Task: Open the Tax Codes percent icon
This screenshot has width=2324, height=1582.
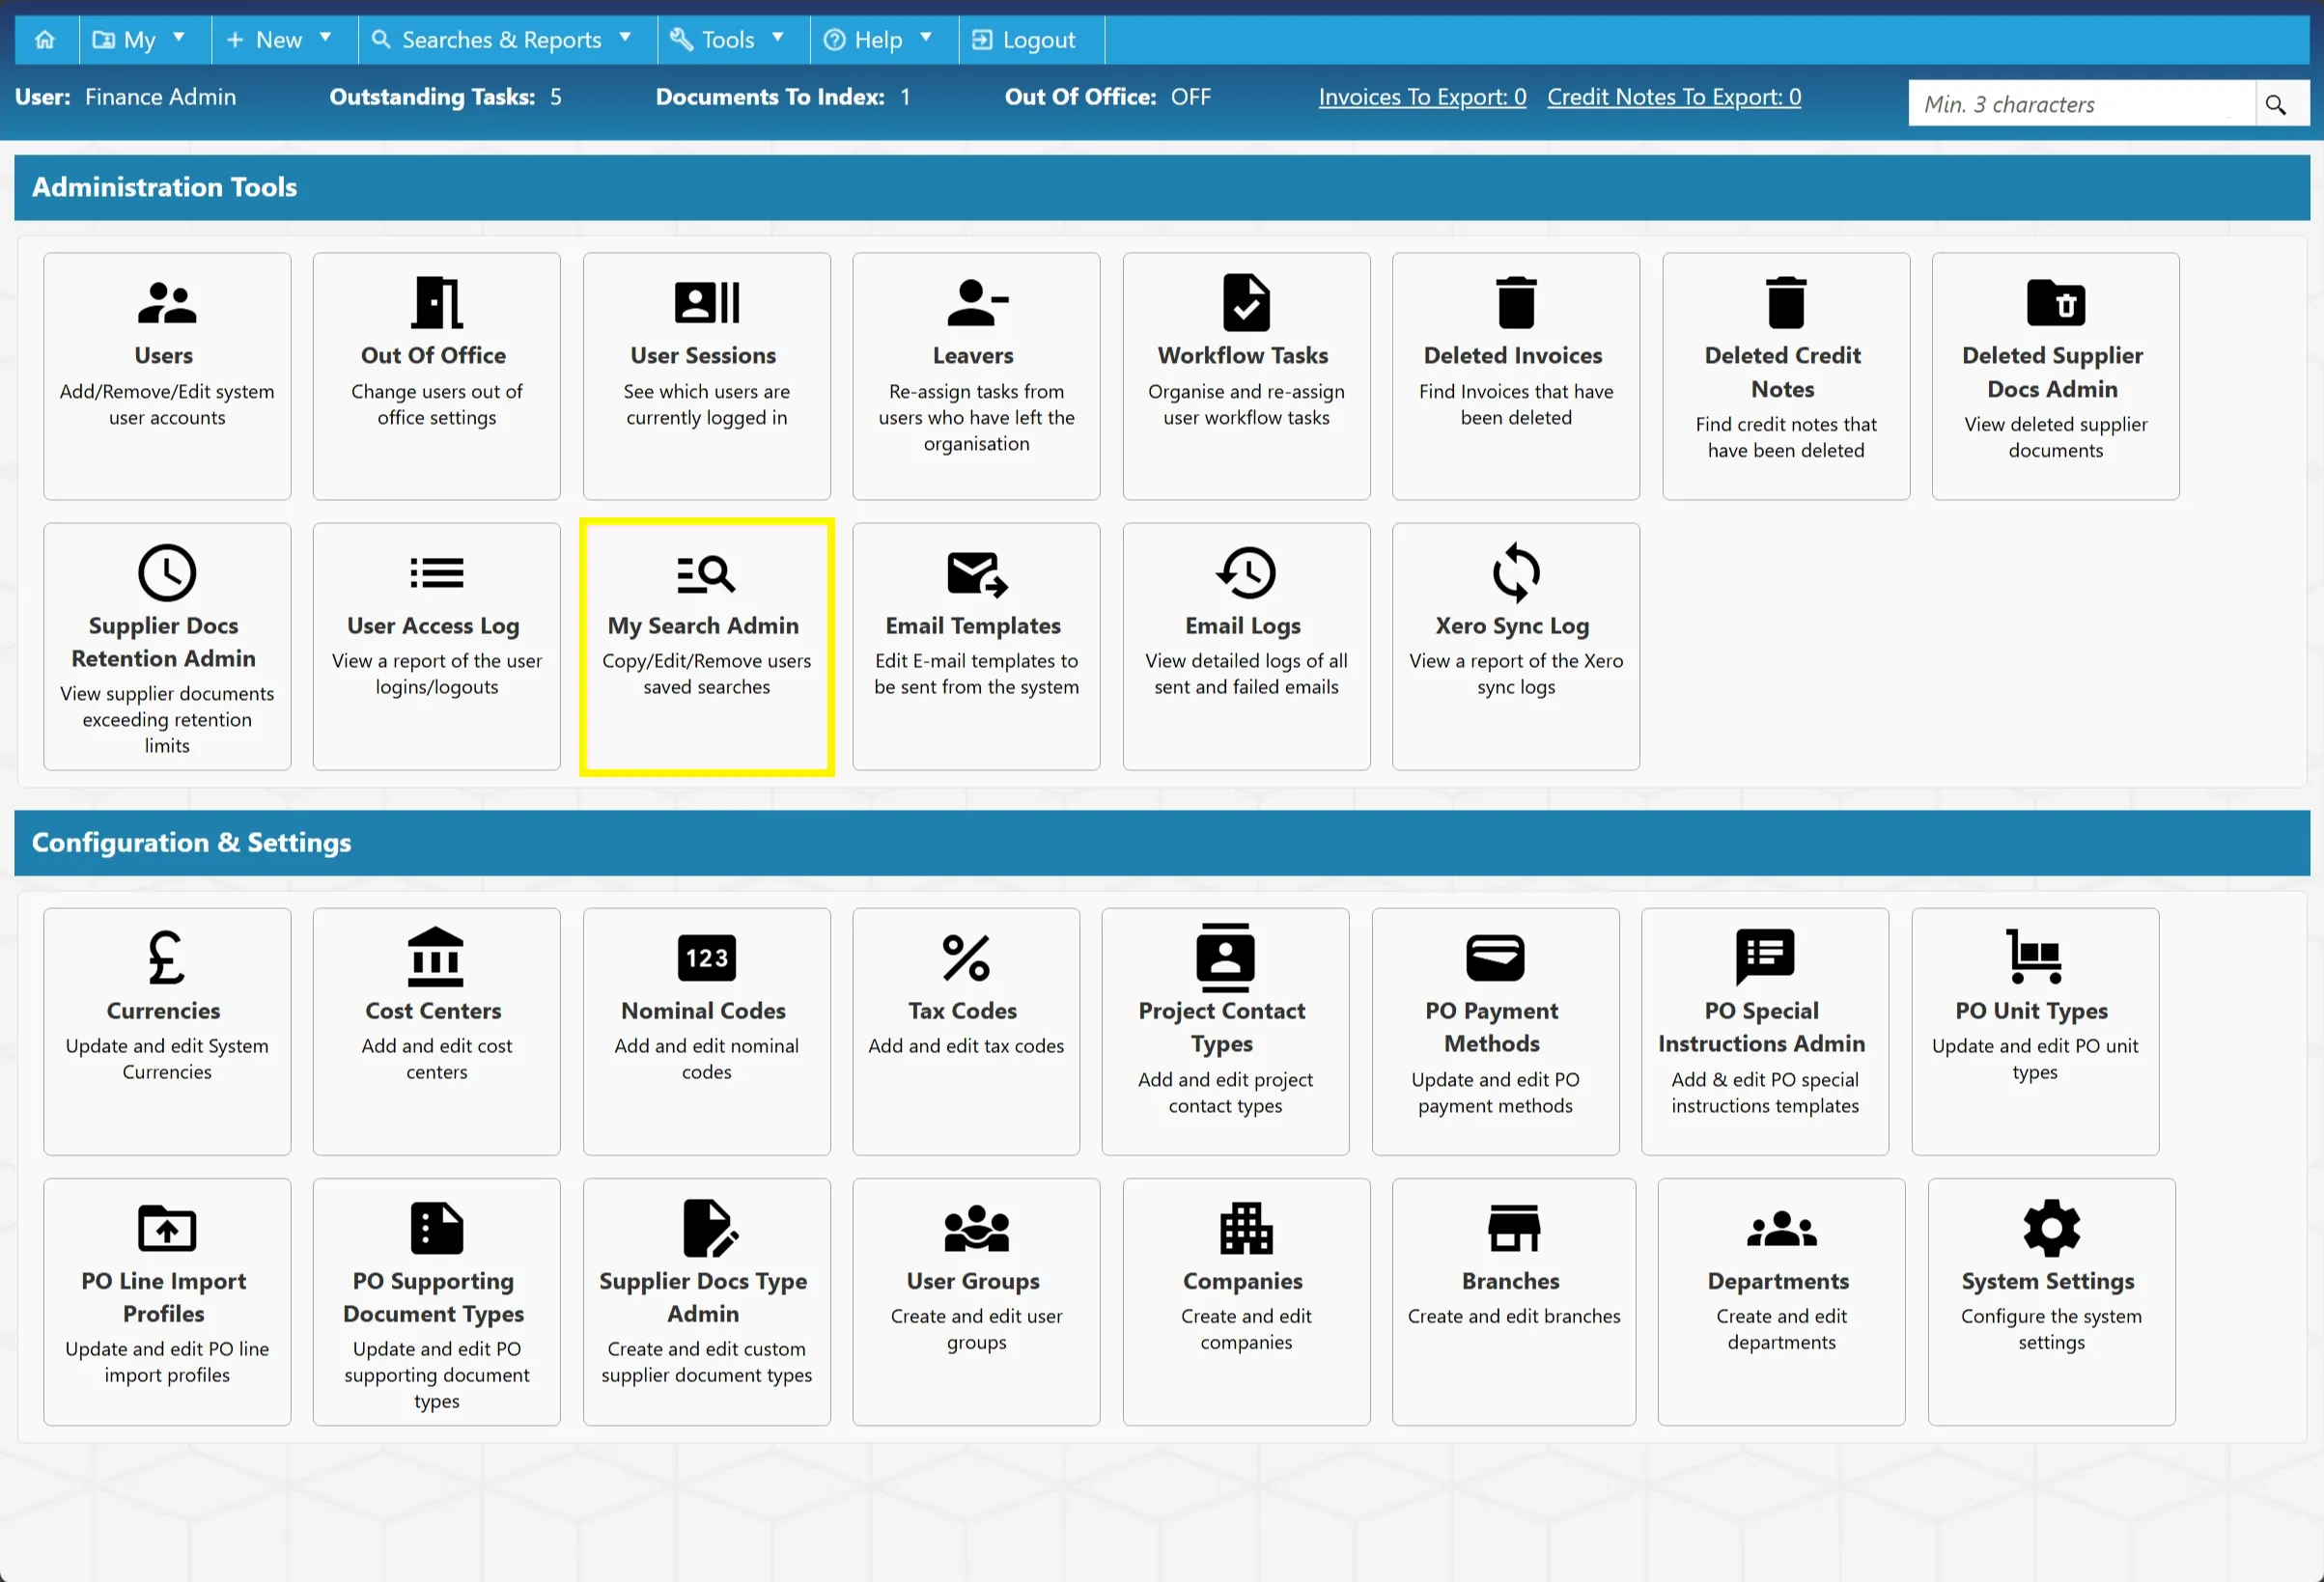Action: pyautogui.click(x=967, y=958)
